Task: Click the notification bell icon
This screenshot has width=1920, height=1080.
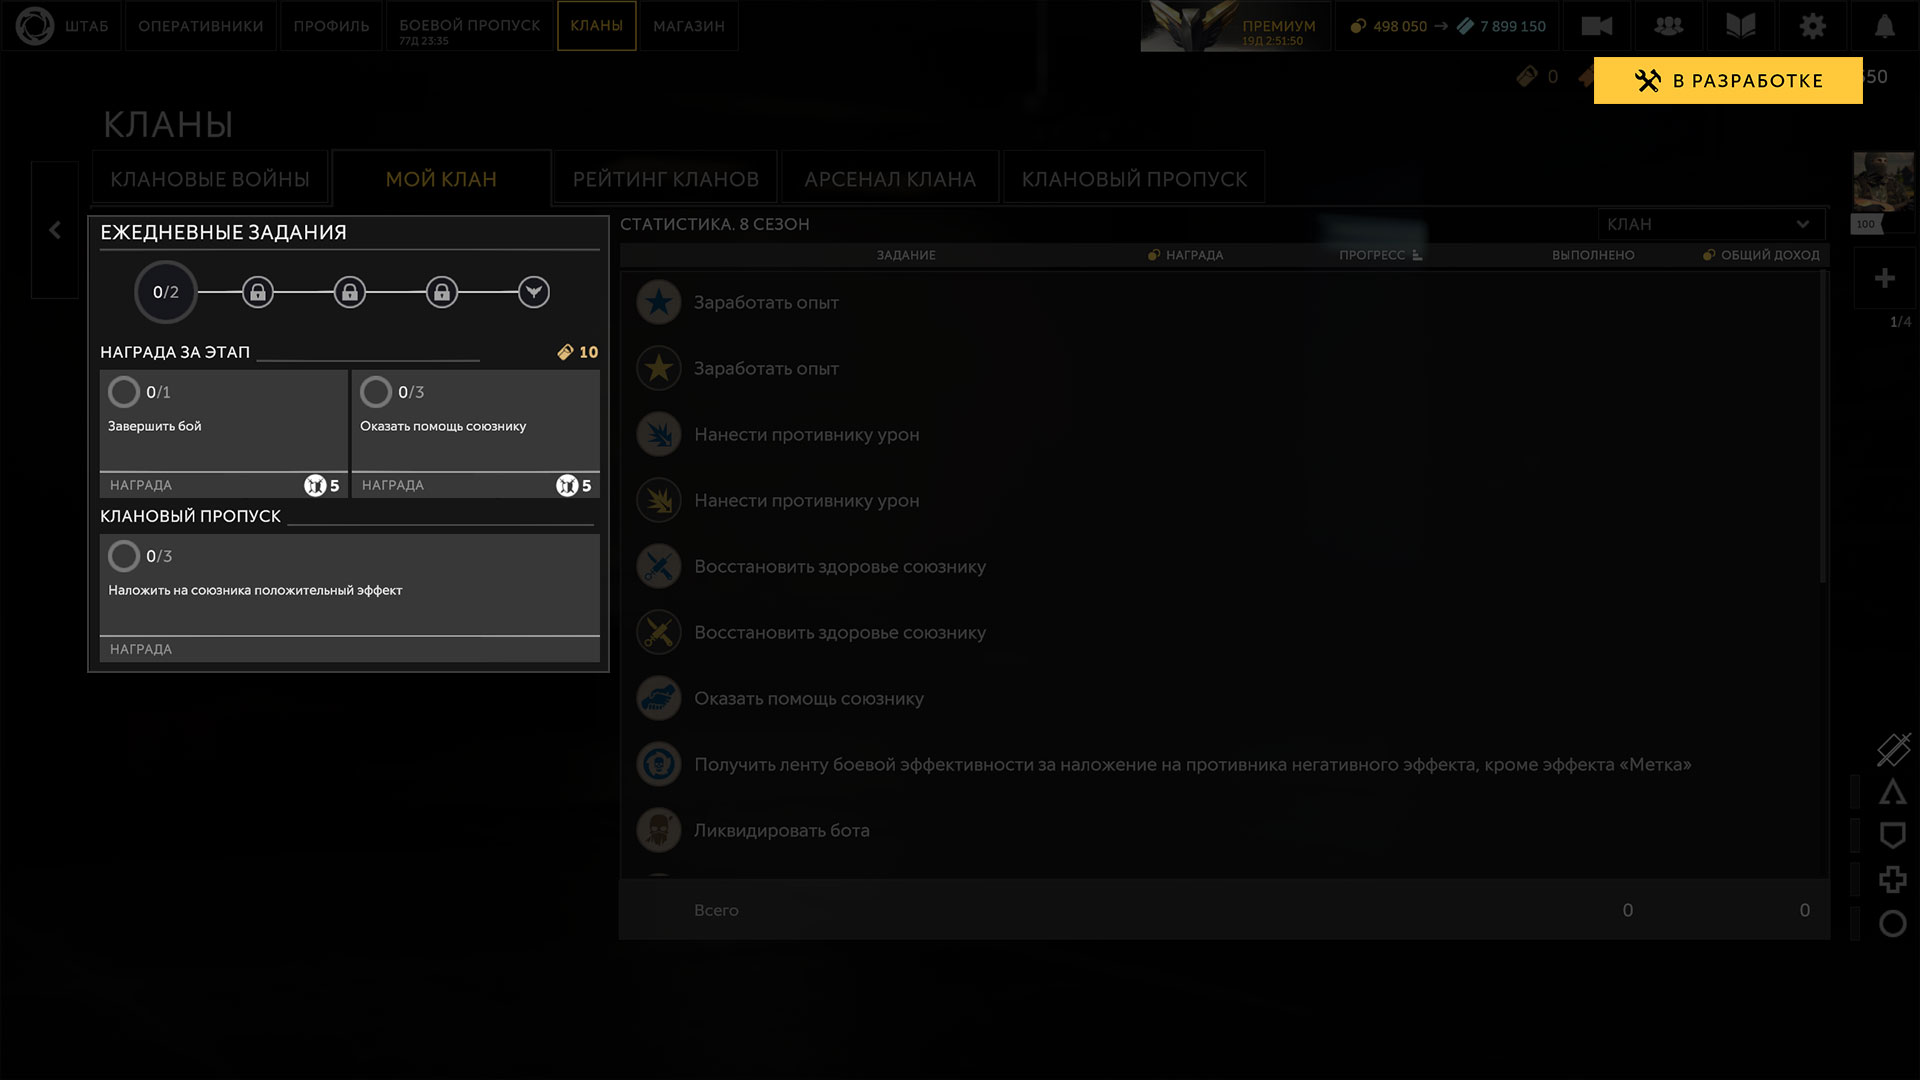Action: pos(1884,26)
